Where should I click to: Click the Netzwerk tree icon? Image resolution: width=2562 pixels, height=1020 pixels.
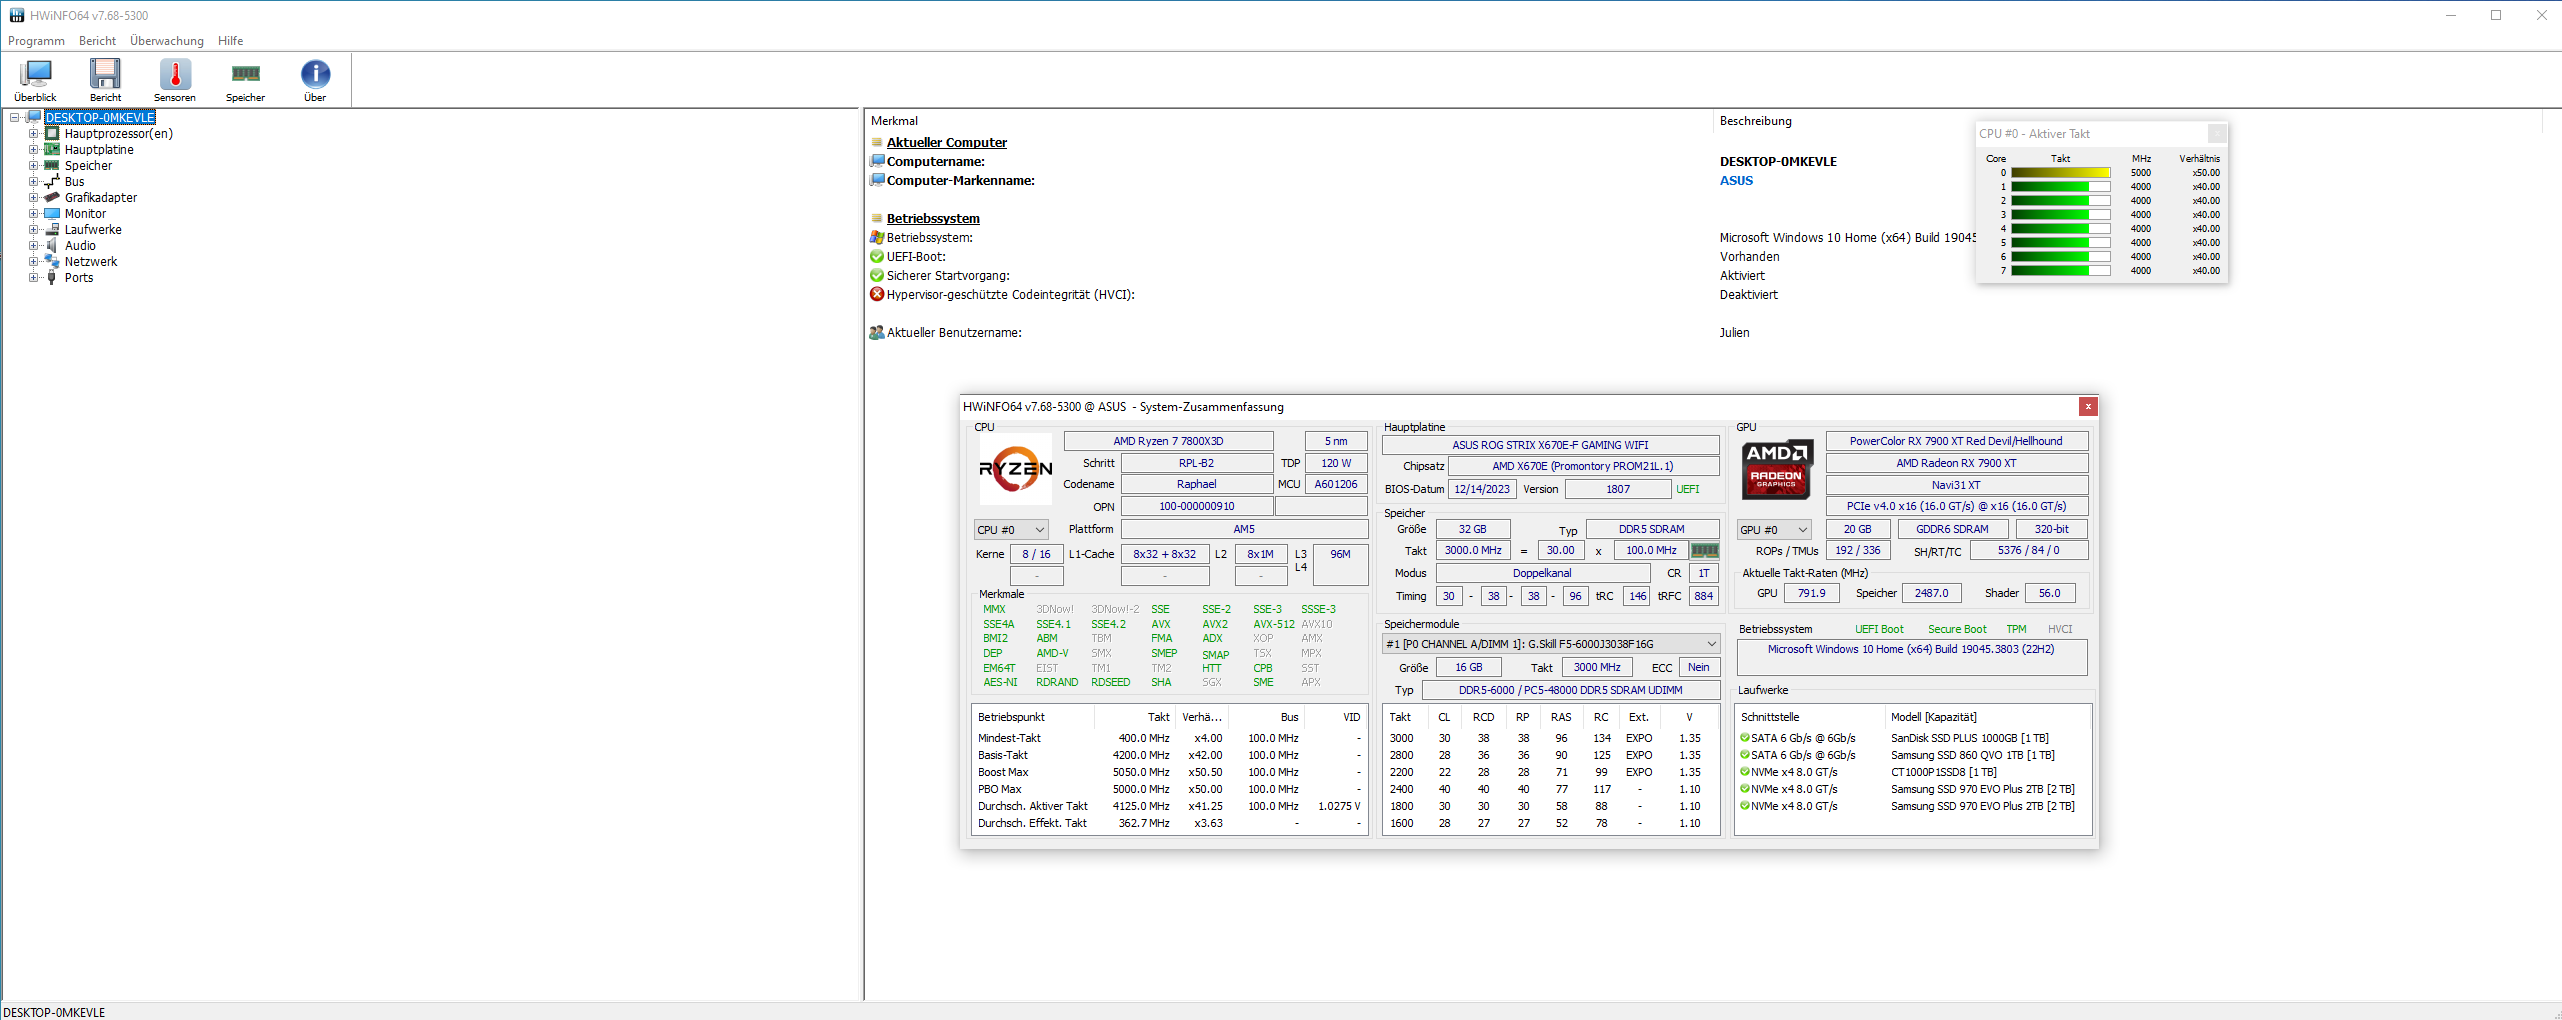(52, 261)
